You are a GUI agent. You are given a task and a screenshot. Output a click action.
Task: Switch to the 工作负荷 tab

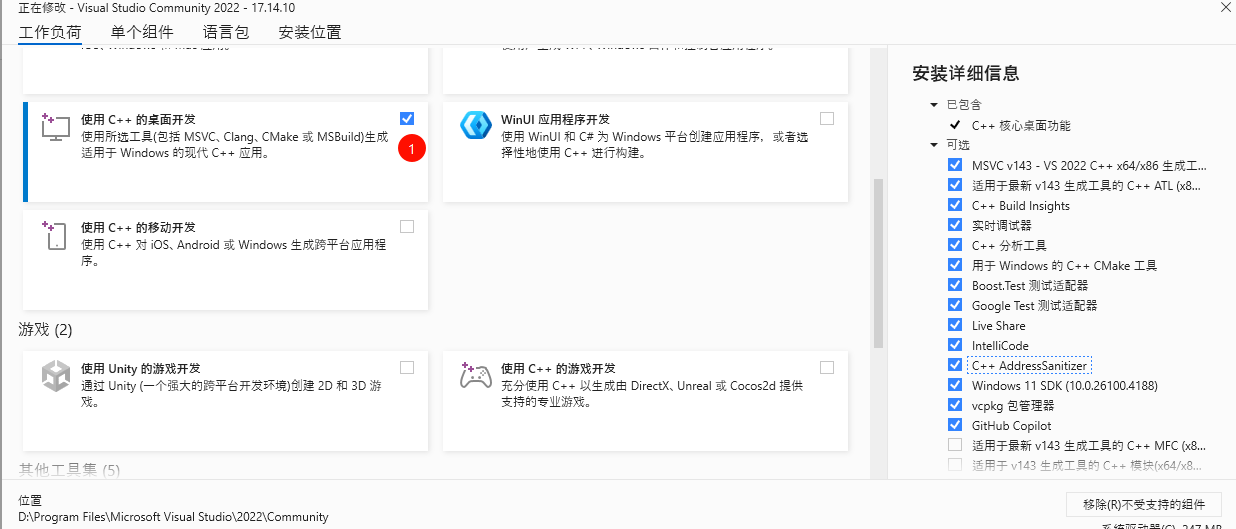[50, 32]
